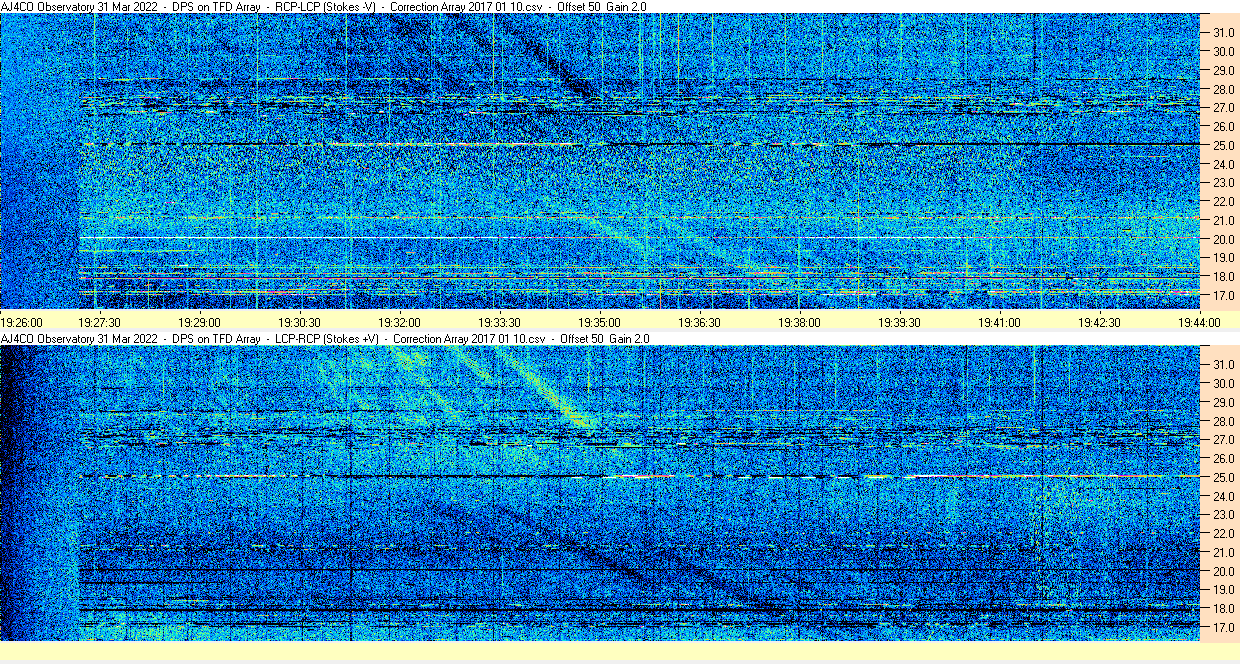1240x664 pixels.
Task: Click the LCP-RCP (Stokes +V) title text
Action: click(328, 339)
